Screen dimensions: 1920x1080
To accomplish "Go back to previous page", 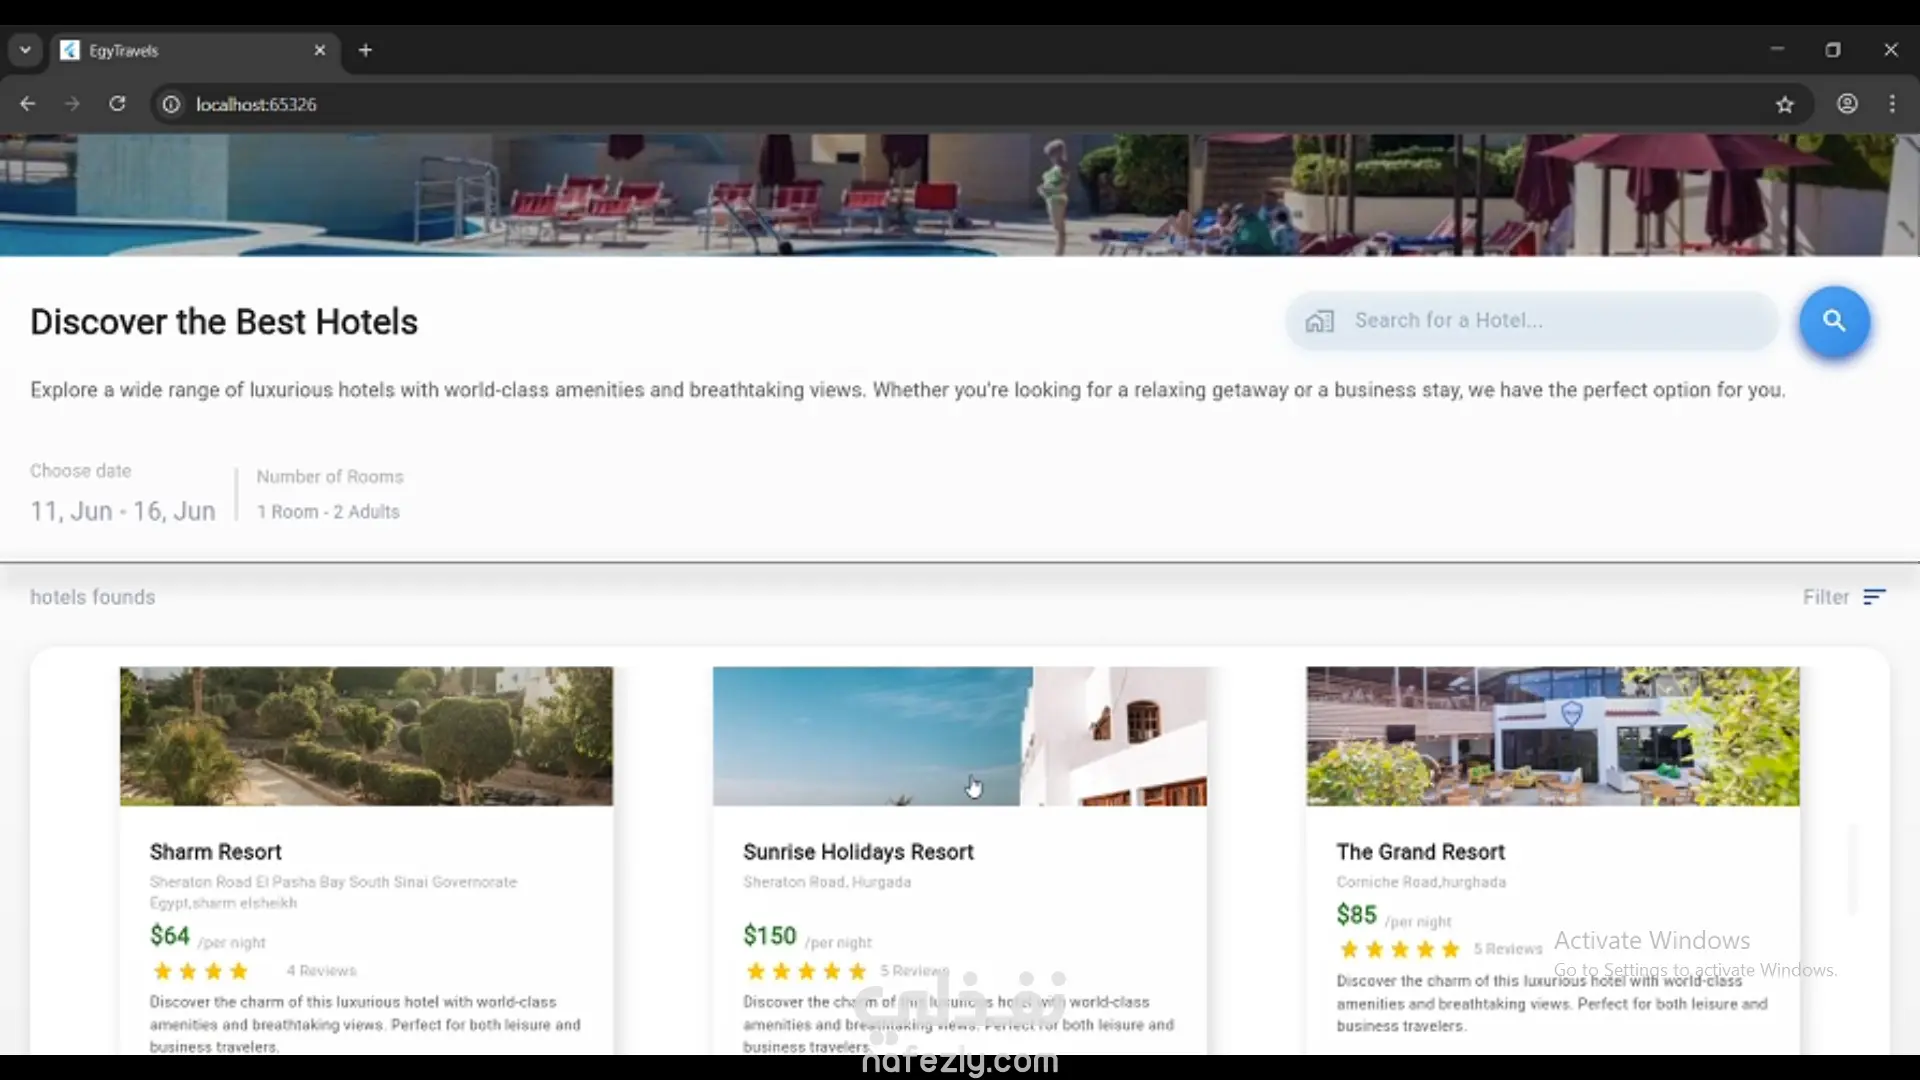I will tap(28, 104).
